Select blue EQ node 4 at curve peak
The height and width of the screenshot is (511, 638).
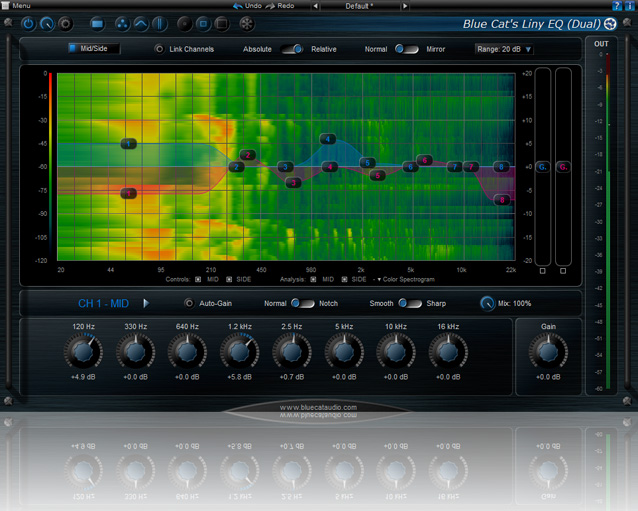(328, 139)
